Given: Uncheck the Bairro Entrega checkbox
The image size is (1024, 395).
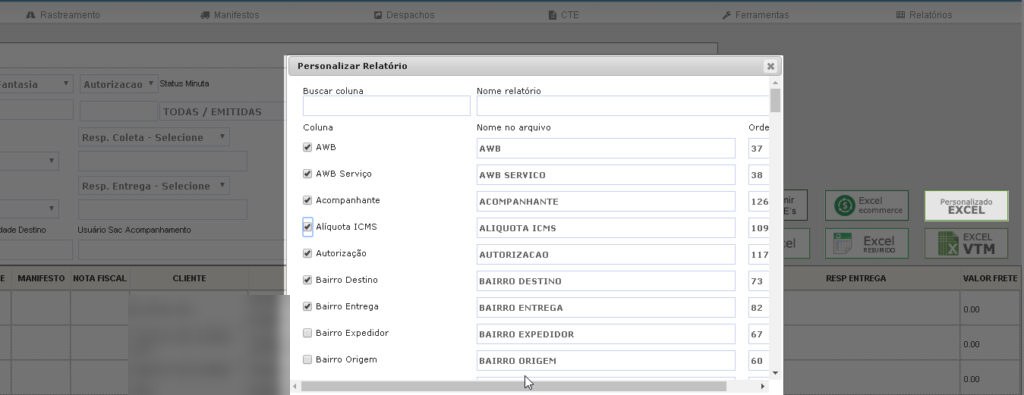Looking at the screenshot, I should click(307, 306).
